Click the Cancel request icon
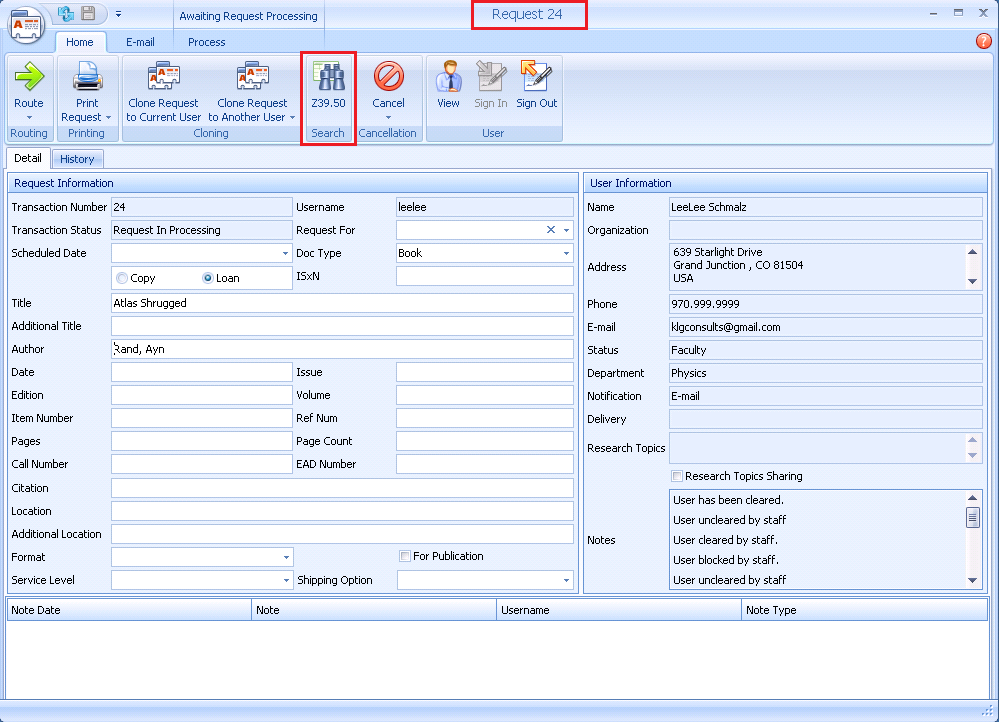Screen dimensions: 999x722 pyautogui.click(x=388, y=77)
